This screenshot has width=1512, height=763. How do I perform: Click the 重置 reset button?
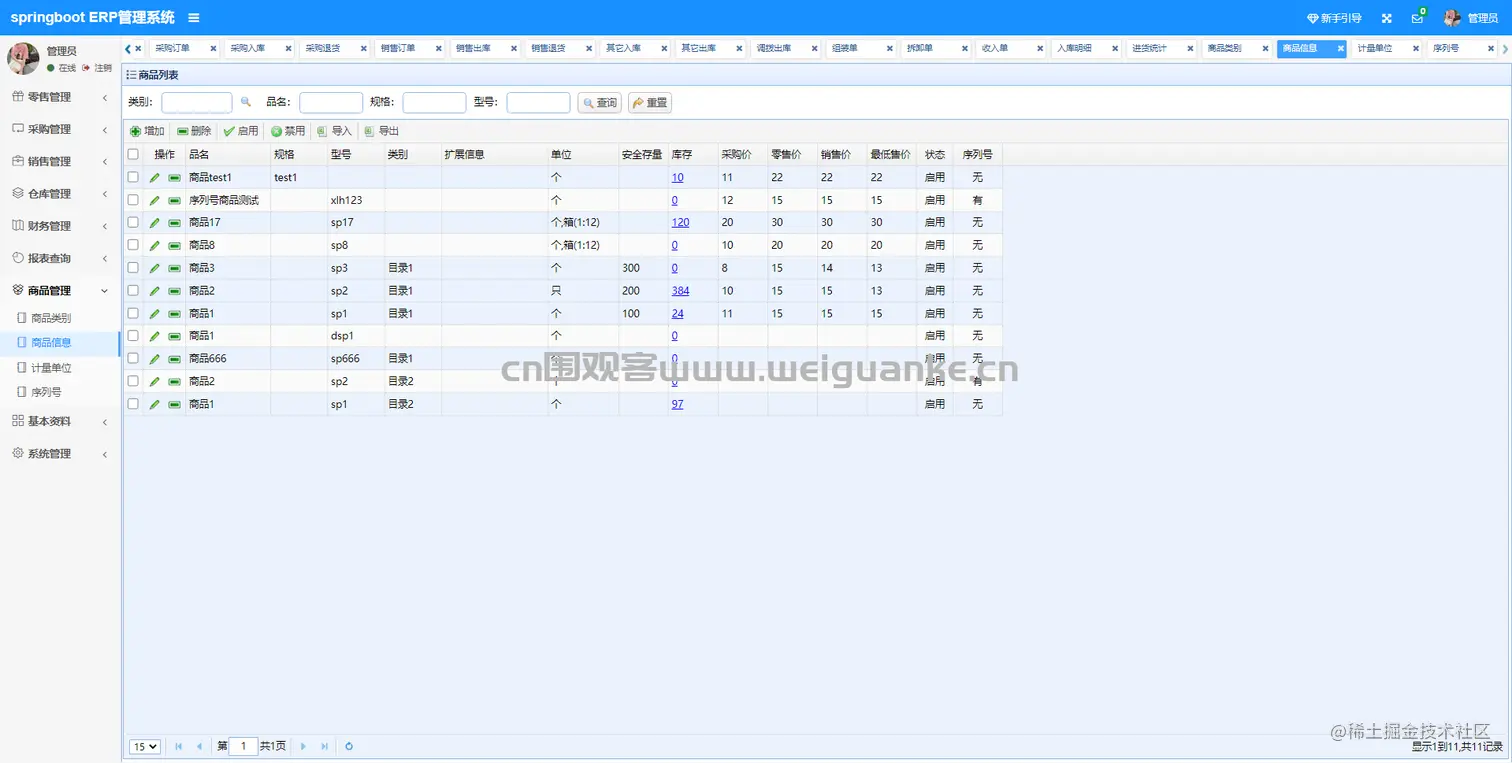coord(650,103)
